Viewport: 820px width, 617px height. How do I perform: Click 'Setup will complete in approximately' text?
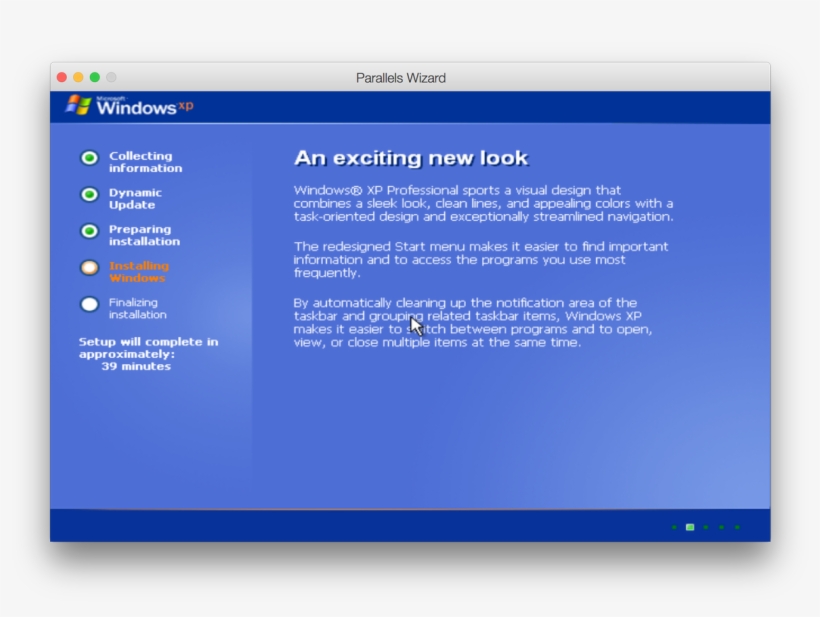(x=149, y=348)
